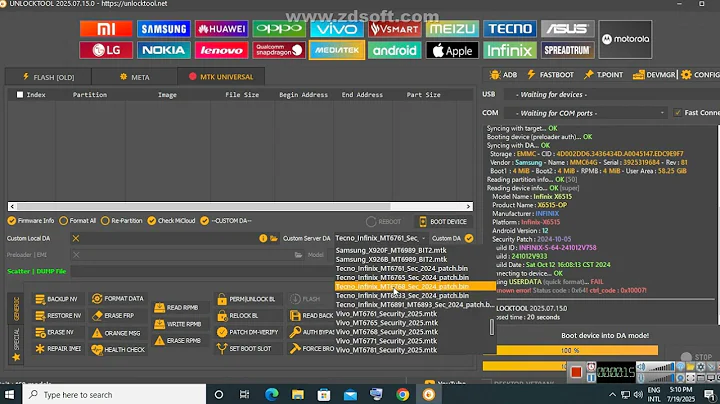This screenshot has width=720, height=404.
Task: Click the Scatter | DUMP File field
Action: (202, 271)
